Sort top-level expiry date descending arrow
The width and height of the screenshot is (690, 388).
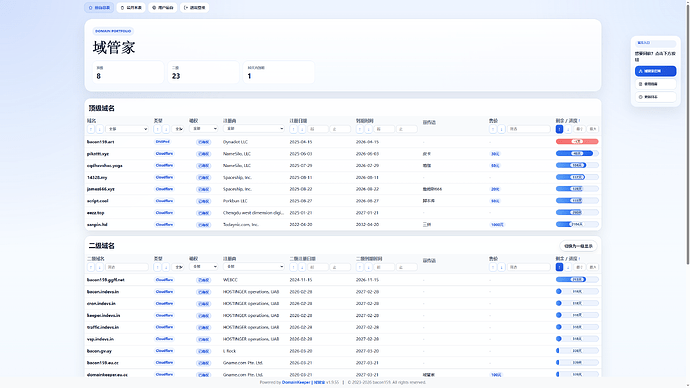click(368, 129)
